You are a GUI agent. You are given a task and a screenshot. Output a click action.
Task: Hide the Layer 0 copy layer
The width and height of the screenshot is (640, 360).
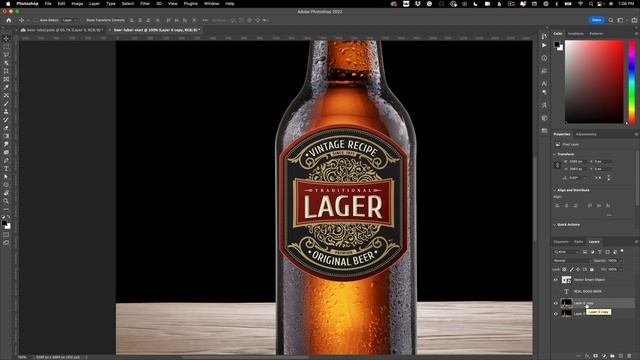pos(556,303)
